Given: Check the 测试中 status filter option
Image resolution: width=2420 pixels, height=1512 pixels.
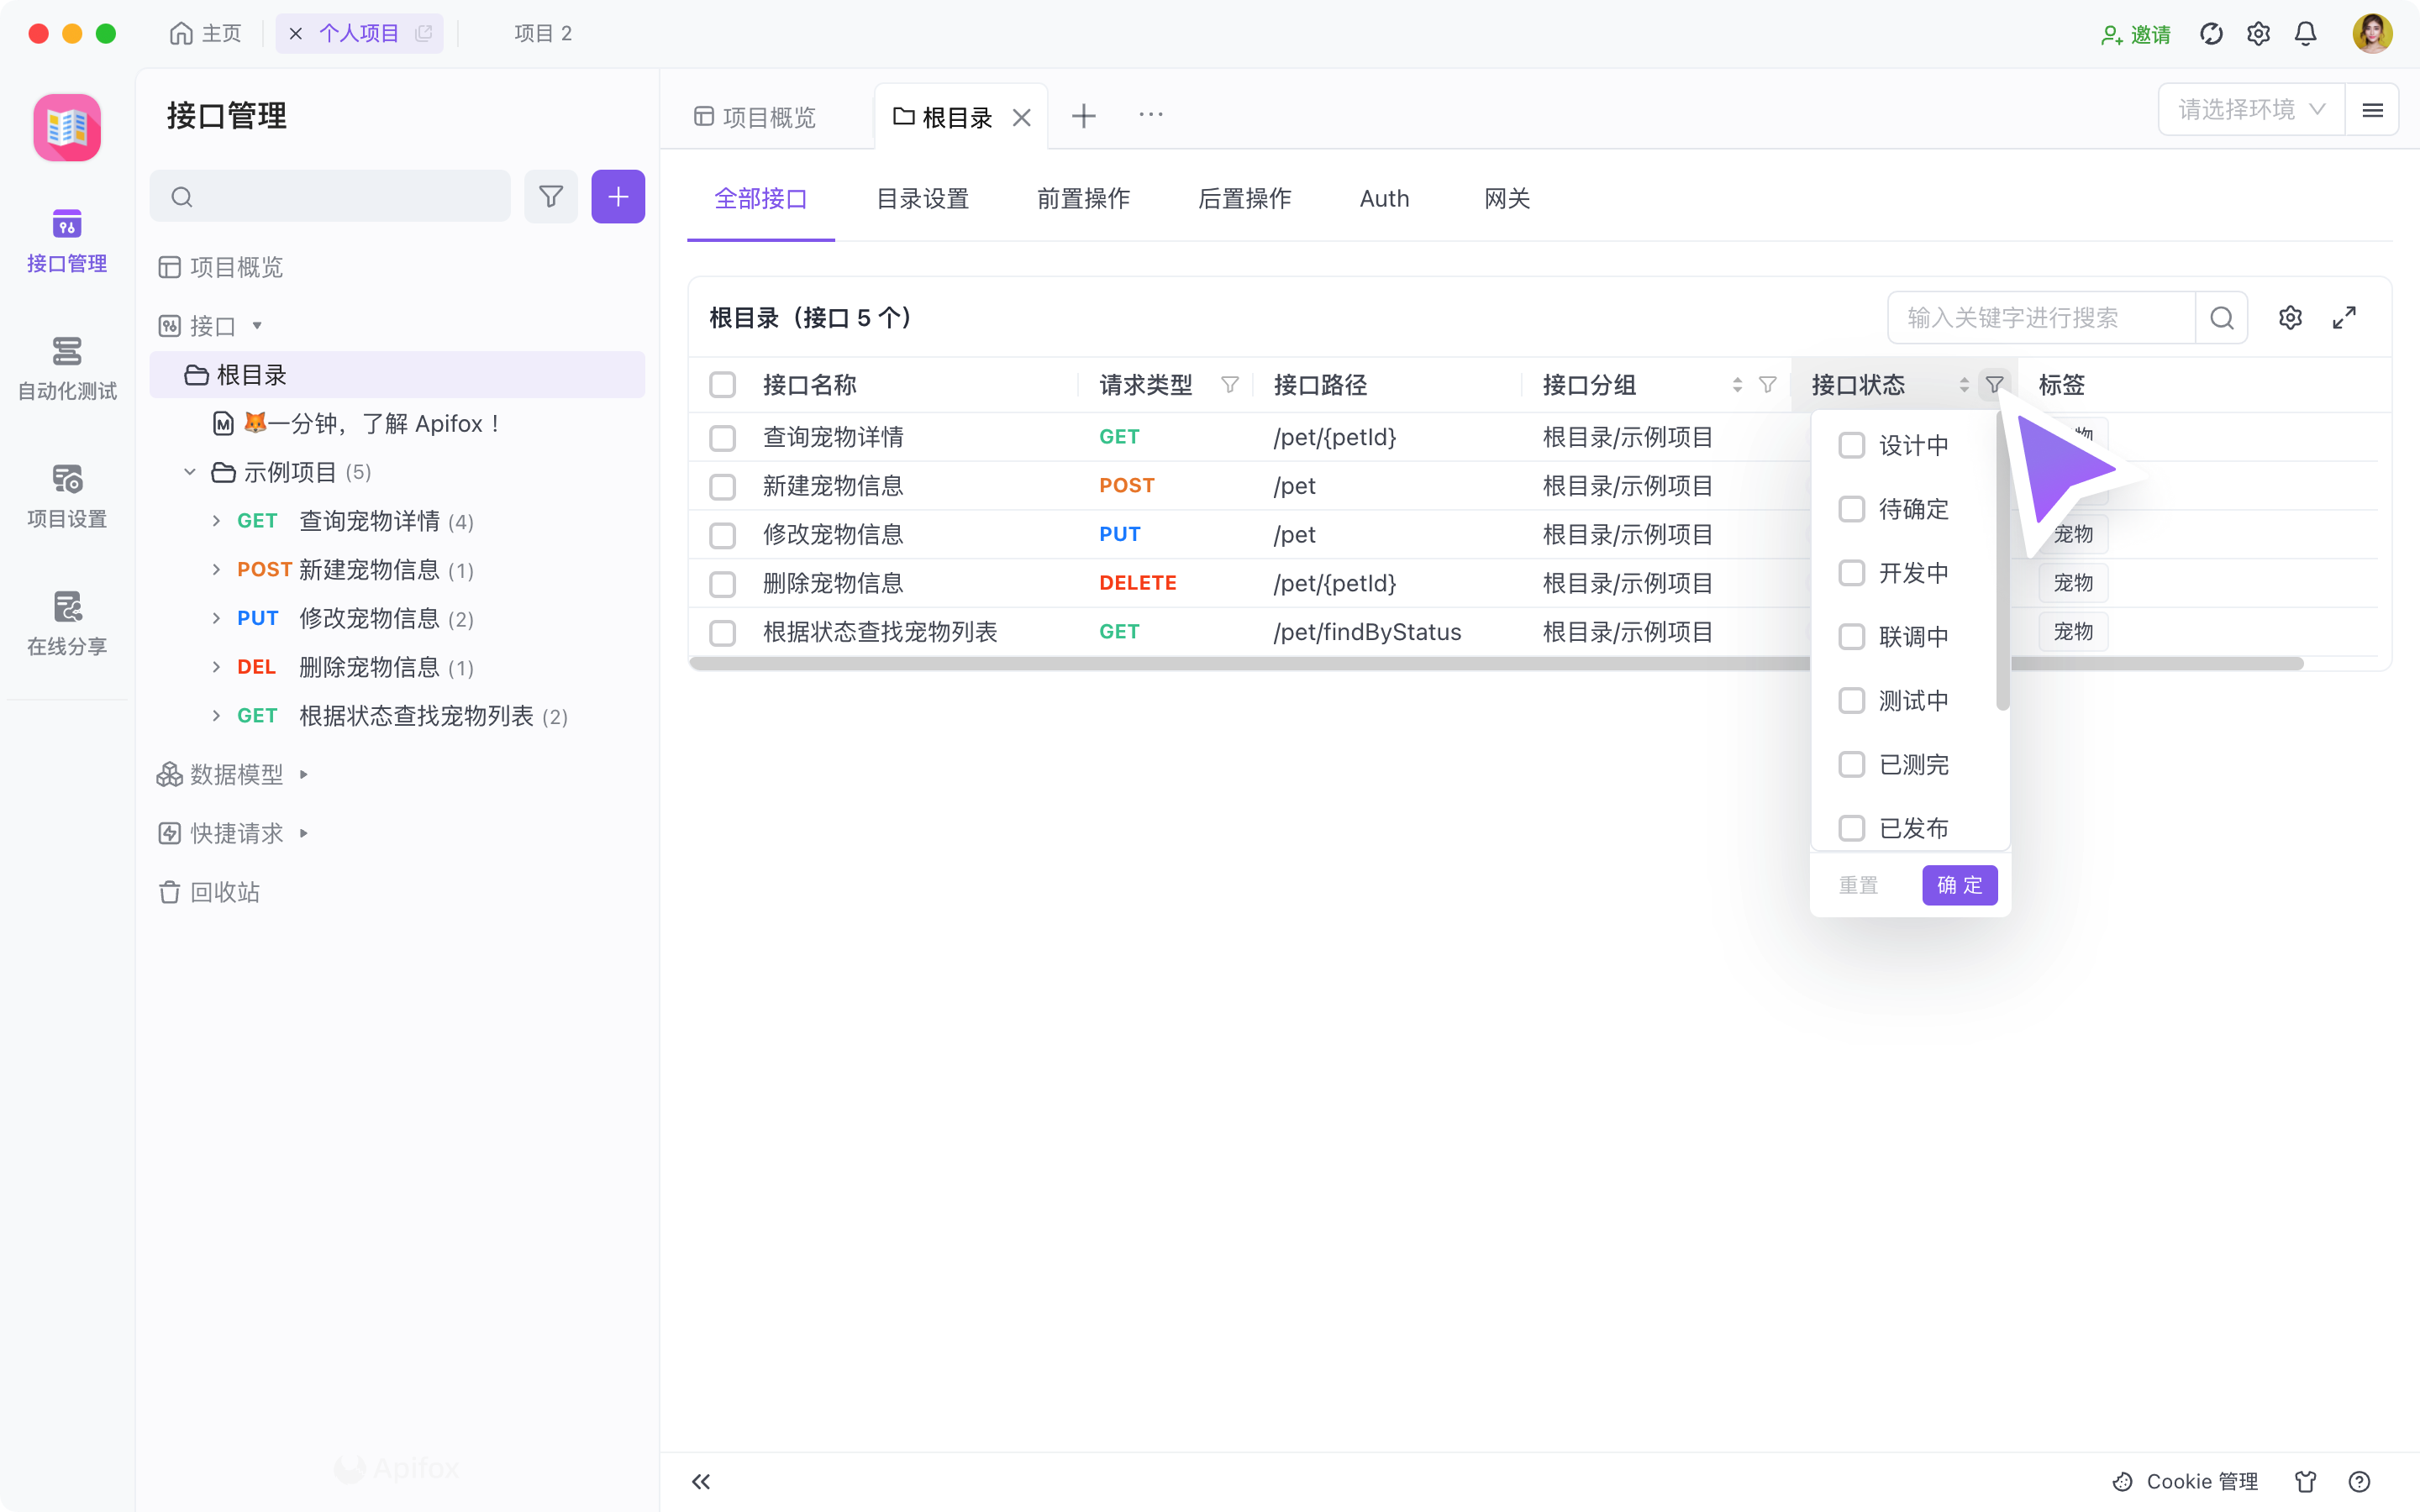Looking at the screenshot, I should pos(1851,700).
